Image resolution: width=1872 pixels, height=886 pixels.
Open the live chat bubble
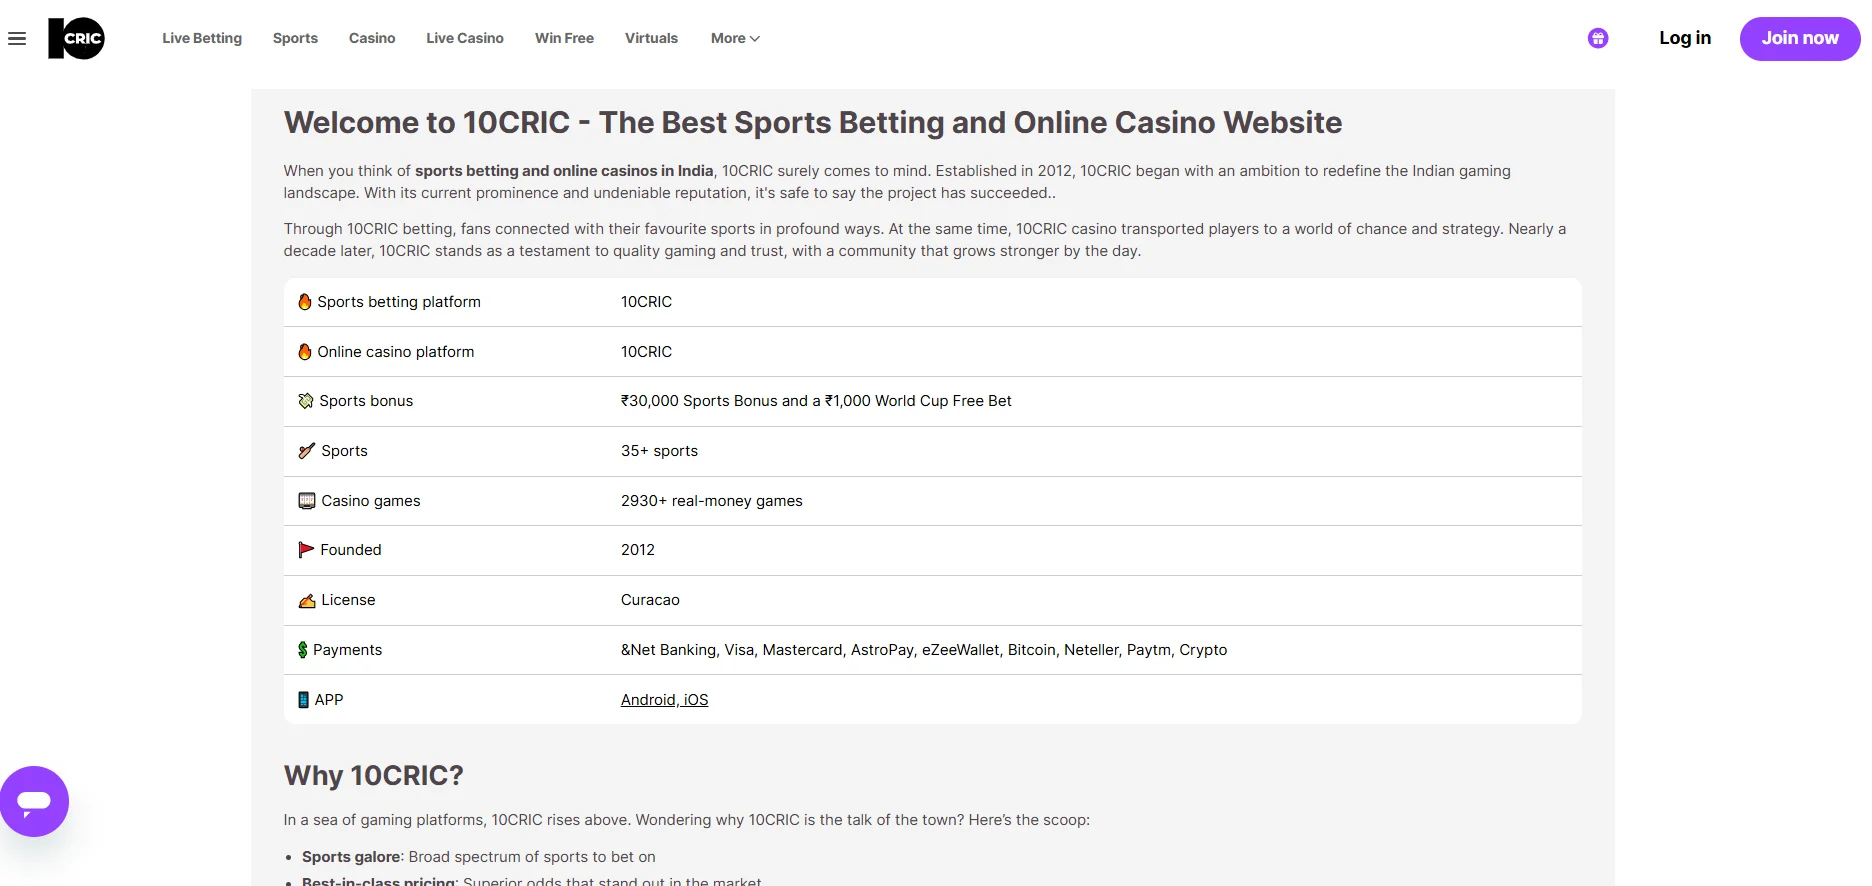coord(34,801)
